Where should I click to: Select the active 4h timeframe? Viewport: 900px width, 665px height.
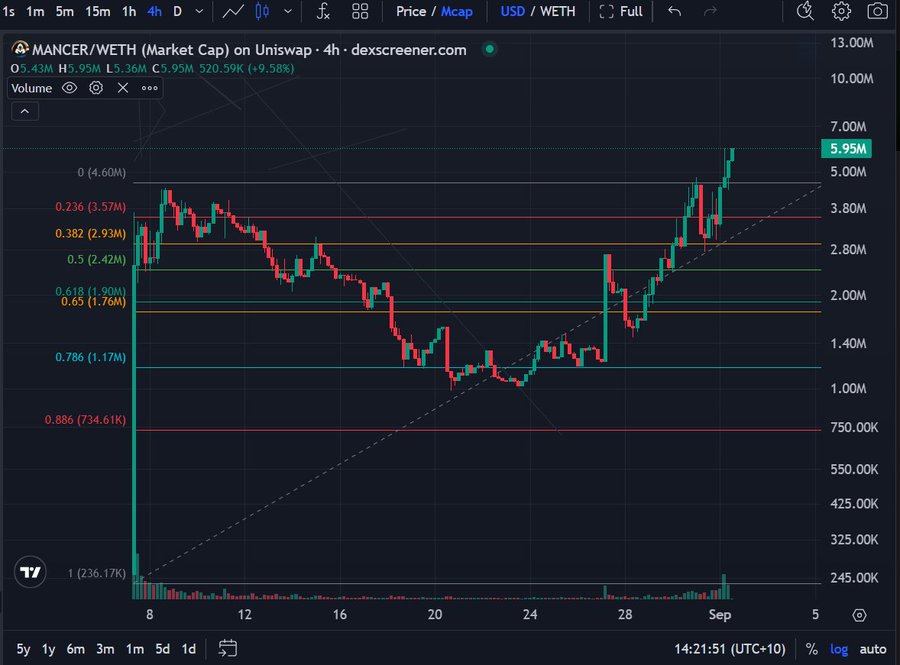(154, 11)
